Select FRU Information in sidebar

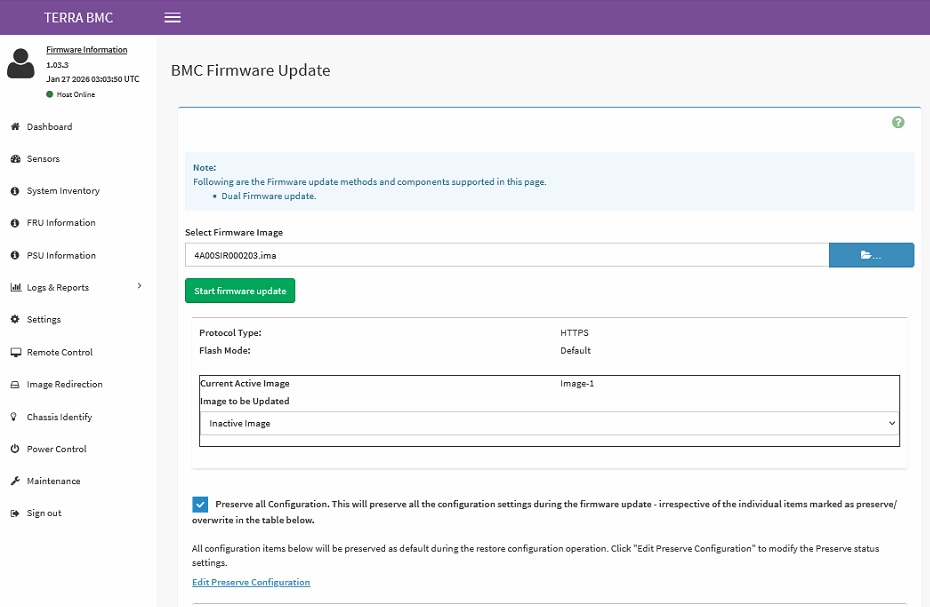[x=60, y=223]
